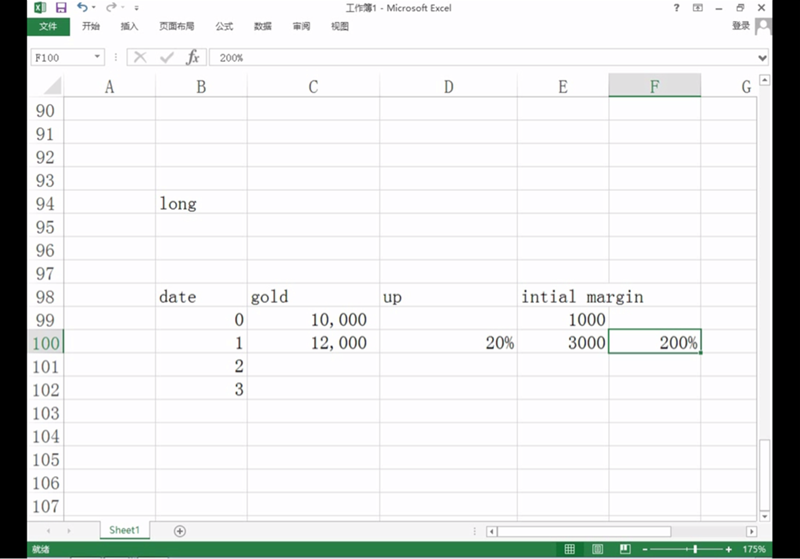This screenshot has height=559, width=800.
Task: Click the previous sheet navigation arrow
Action: tap(48, 531)
